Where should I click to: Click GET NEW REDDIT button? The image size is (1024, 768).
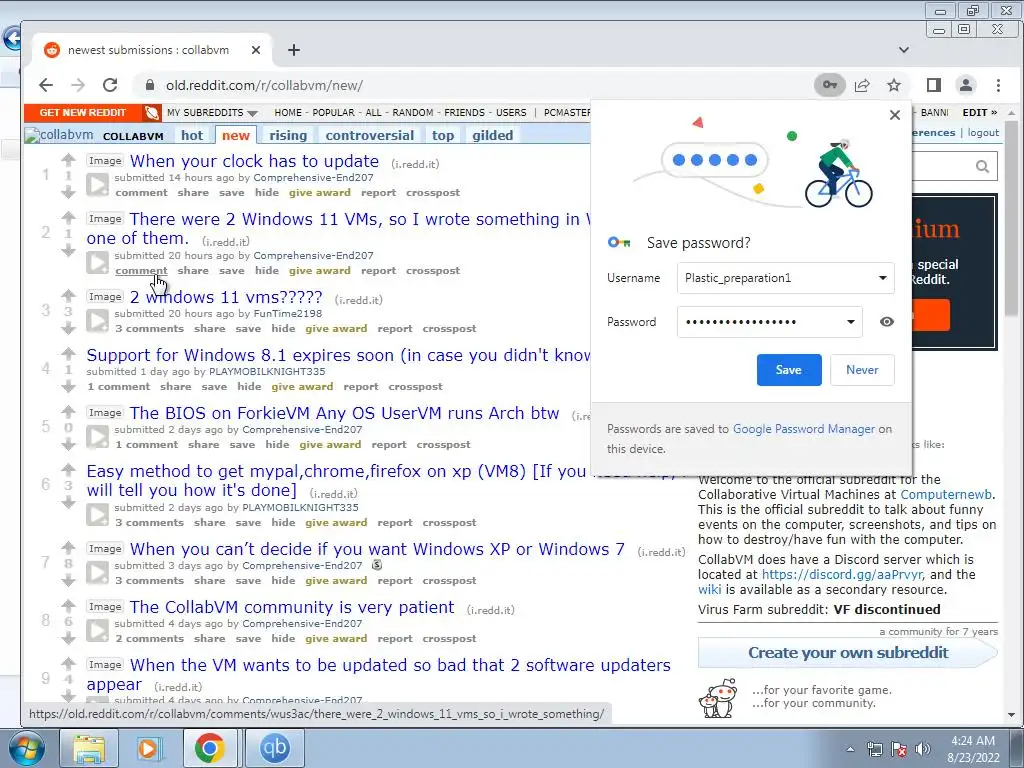[82, 112]
